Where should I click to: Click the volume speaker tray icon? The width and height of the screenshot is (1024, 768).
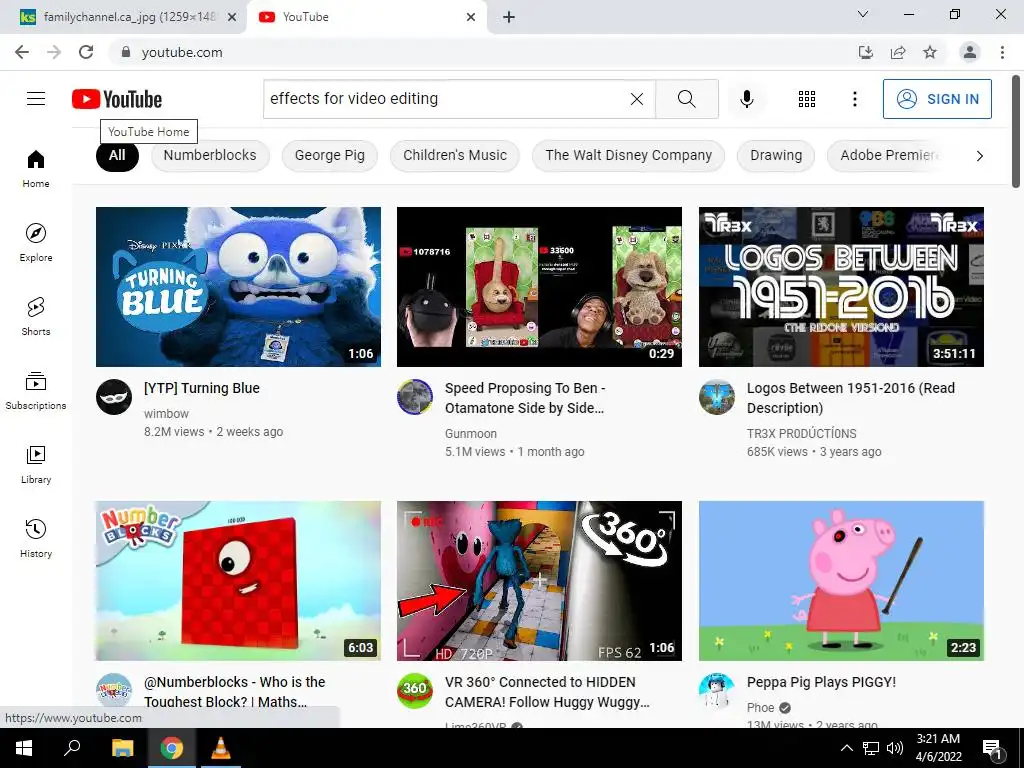click(x=895, y=748)
